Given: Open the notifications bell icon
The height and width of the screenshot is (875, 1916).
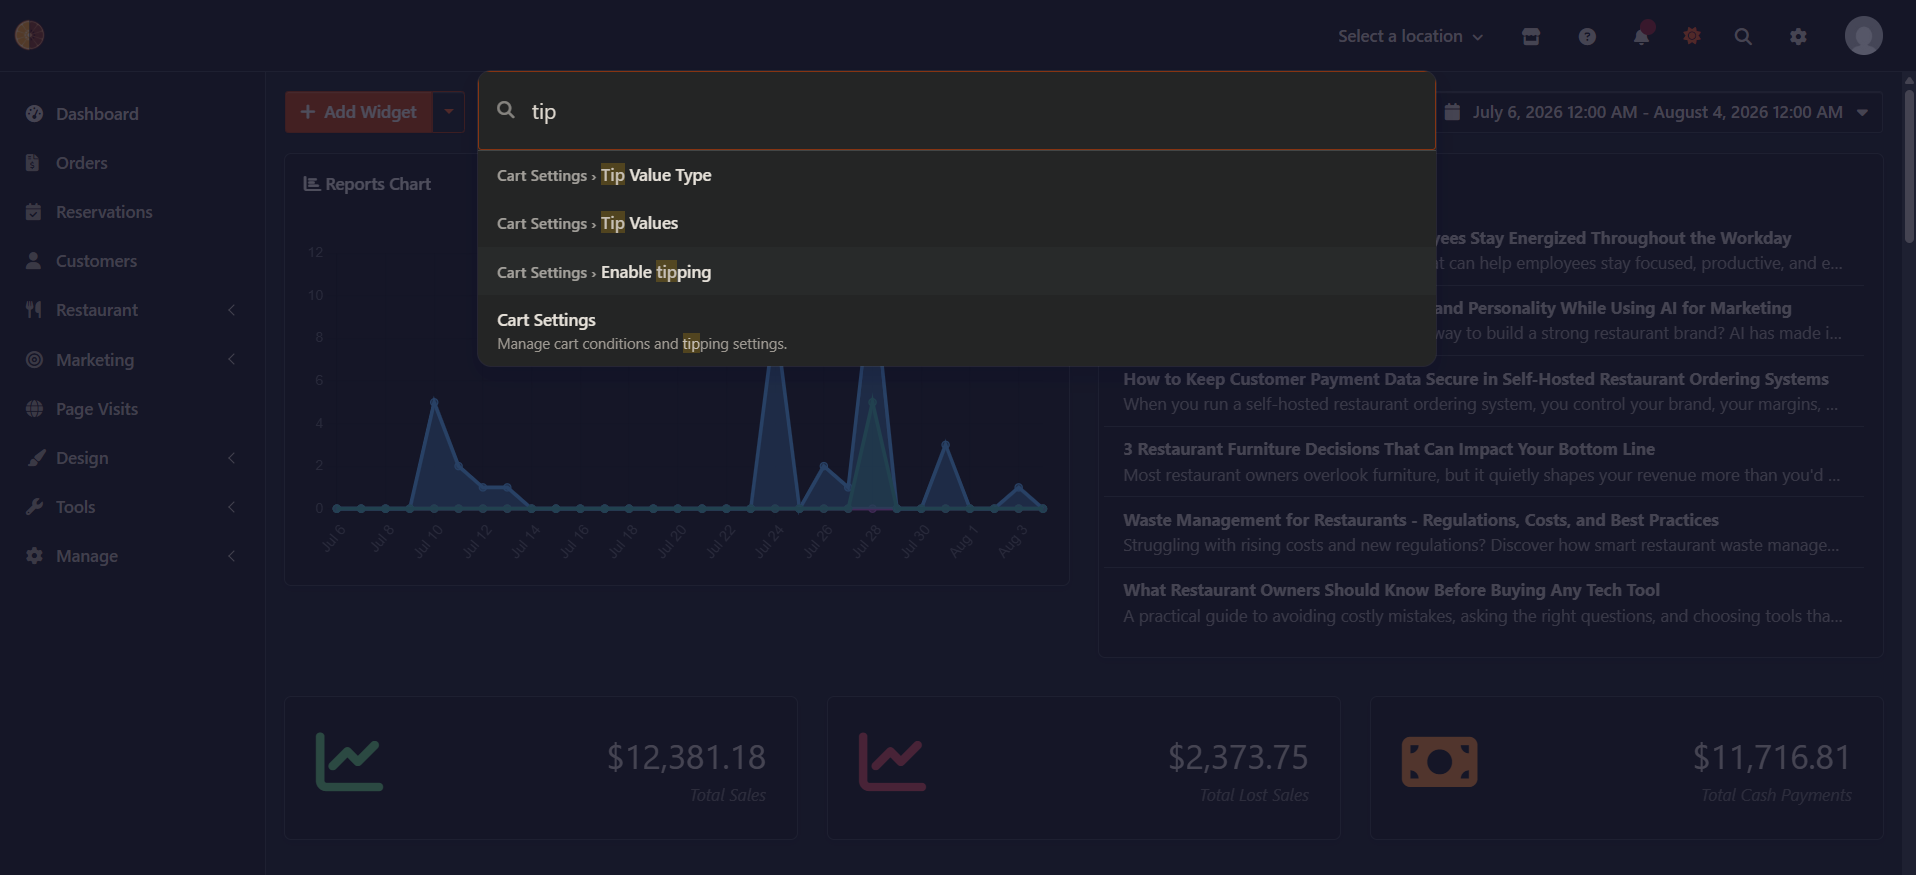Looking at the screenshot, I should 1641,36.
